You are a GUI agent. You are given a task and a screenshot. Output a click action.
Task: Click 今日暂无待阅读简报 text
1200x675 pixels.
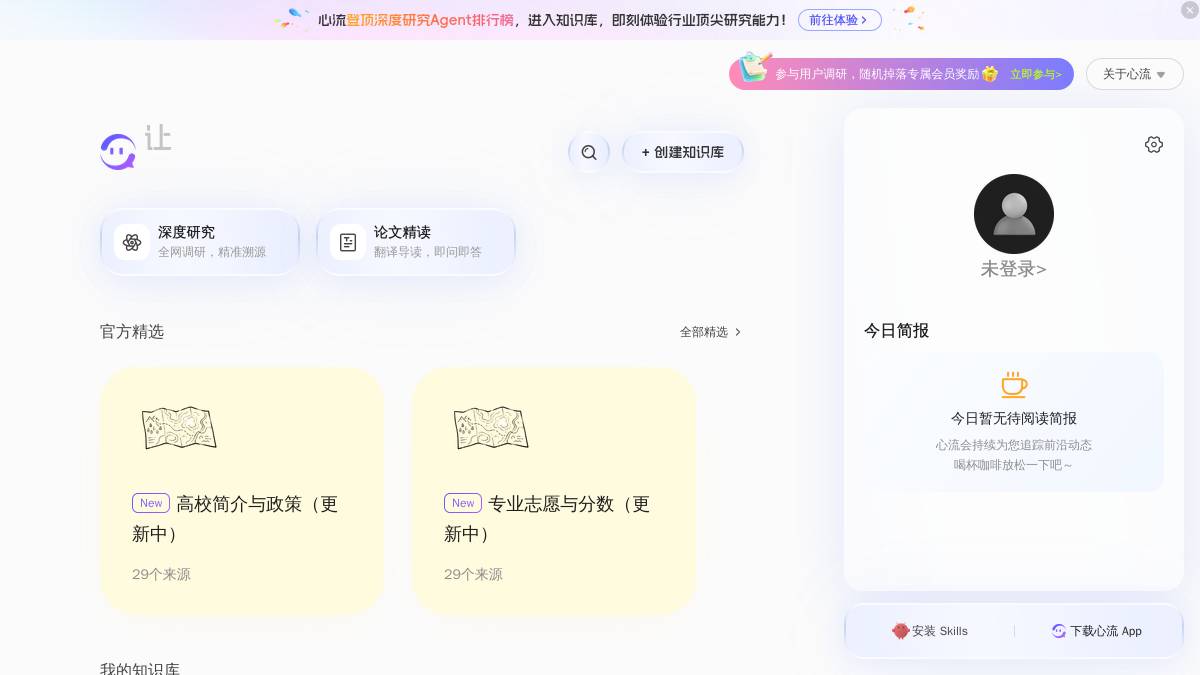(1014, 418)
